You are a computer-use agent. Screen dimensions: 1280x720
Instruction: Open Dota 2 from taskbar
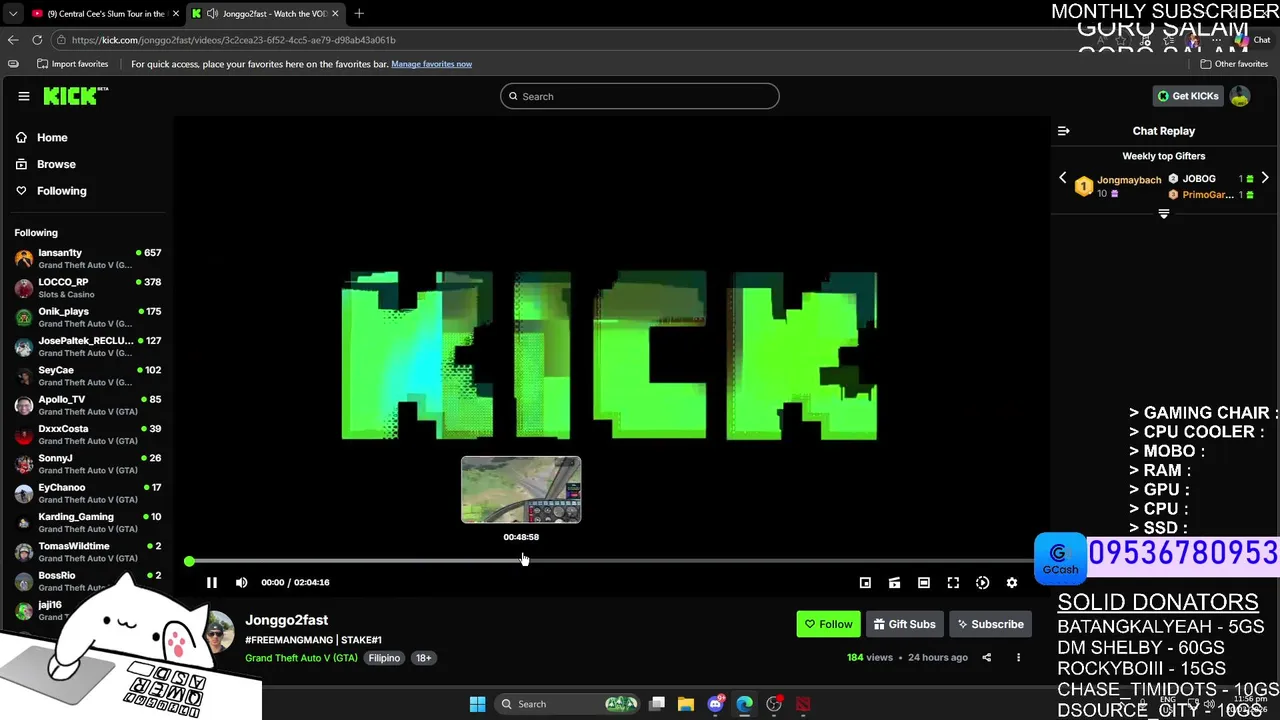point(803,704)
